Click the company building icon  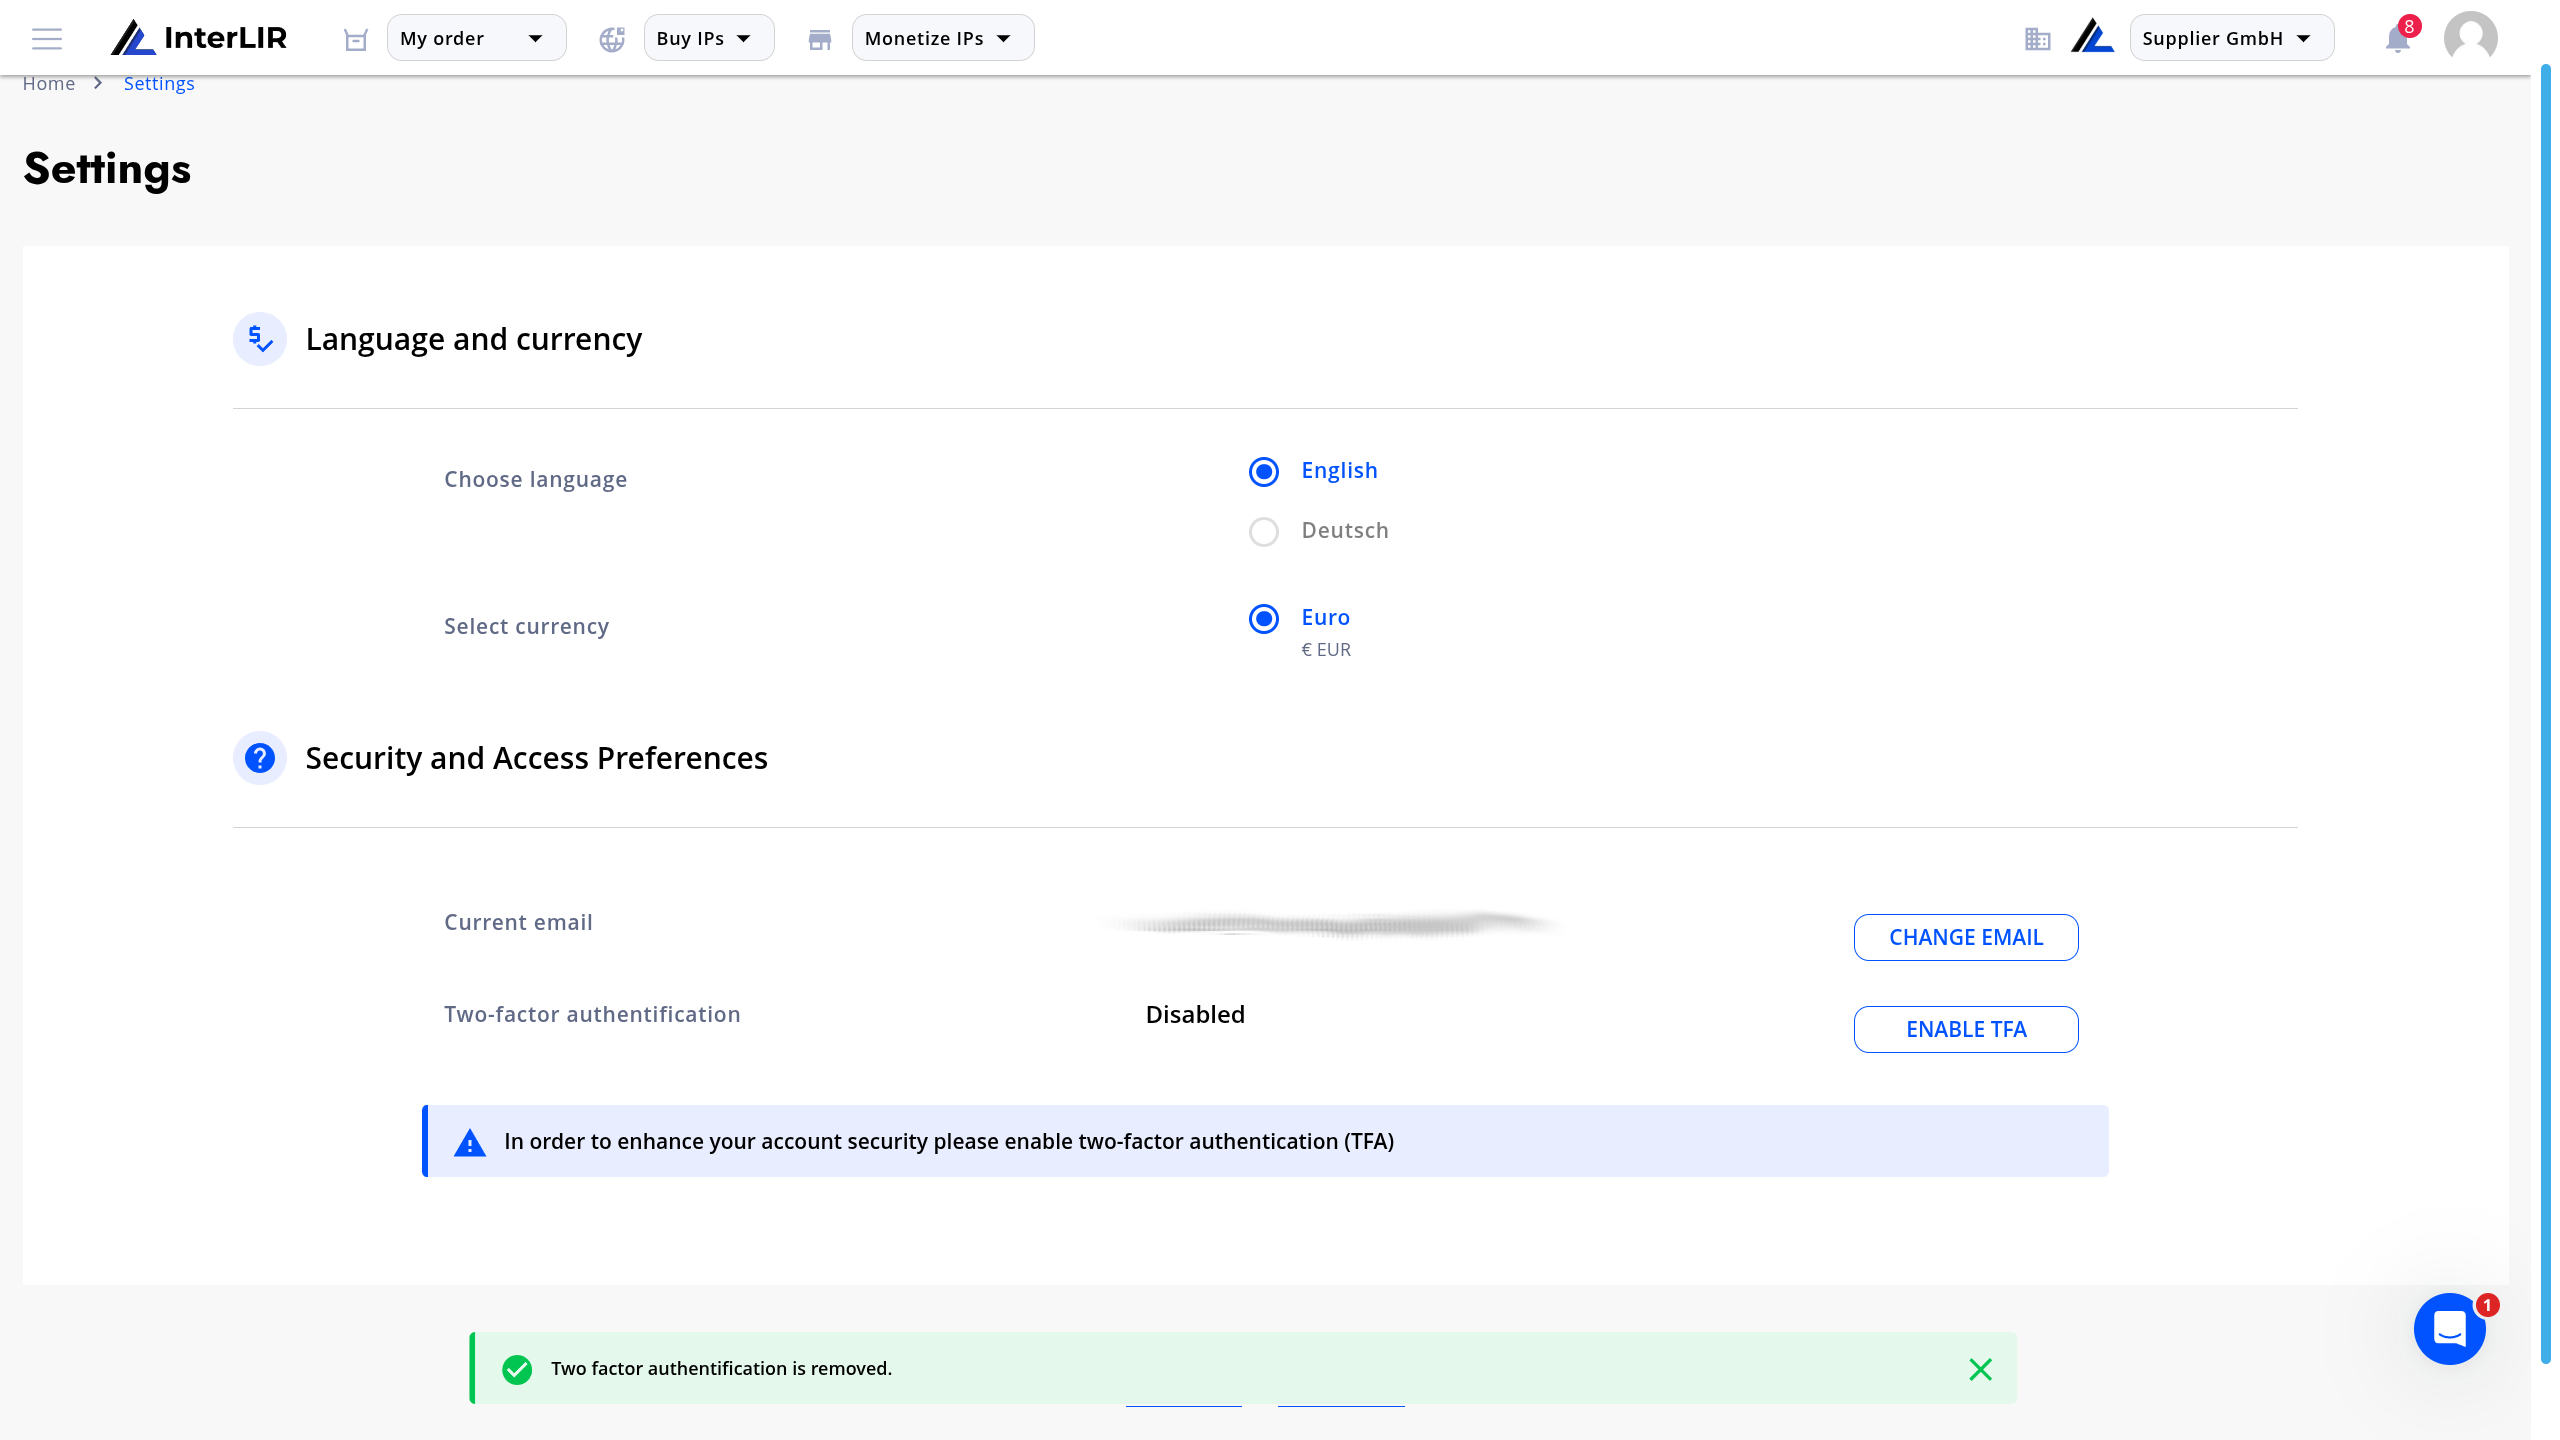2037,39
